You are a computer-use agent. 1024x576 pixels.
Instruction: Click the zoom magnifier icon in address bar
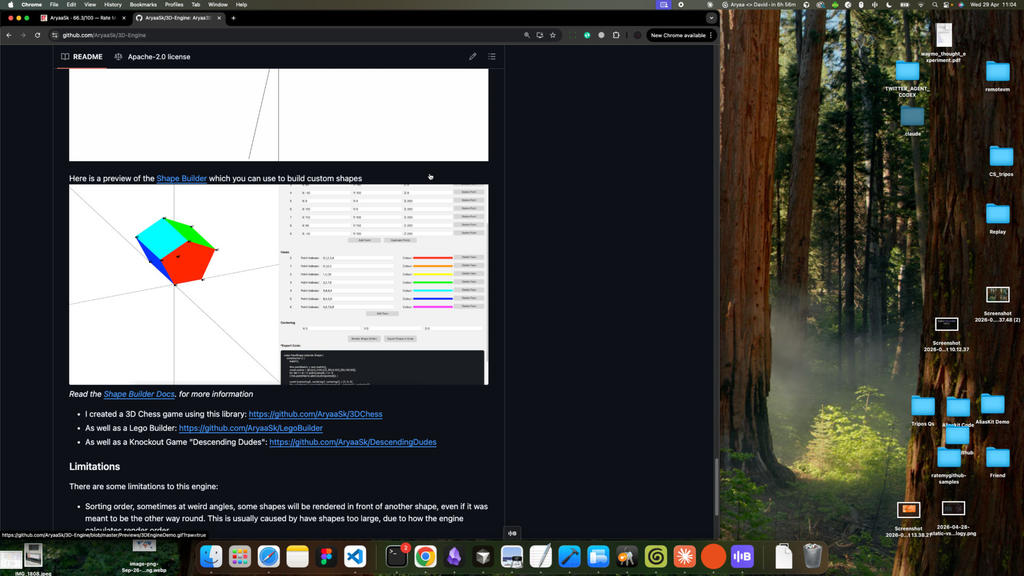[x=526, y=35]
